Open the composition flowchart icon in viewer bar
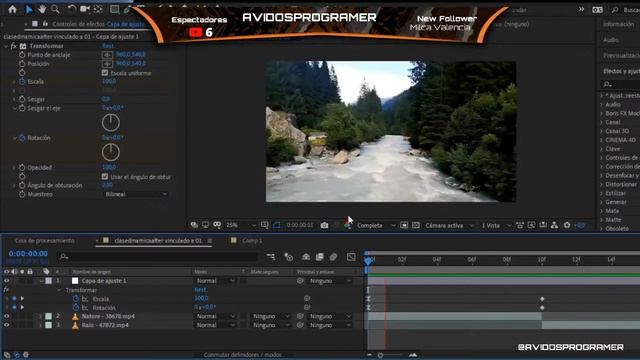640x360 pixels. pos(554,225)
